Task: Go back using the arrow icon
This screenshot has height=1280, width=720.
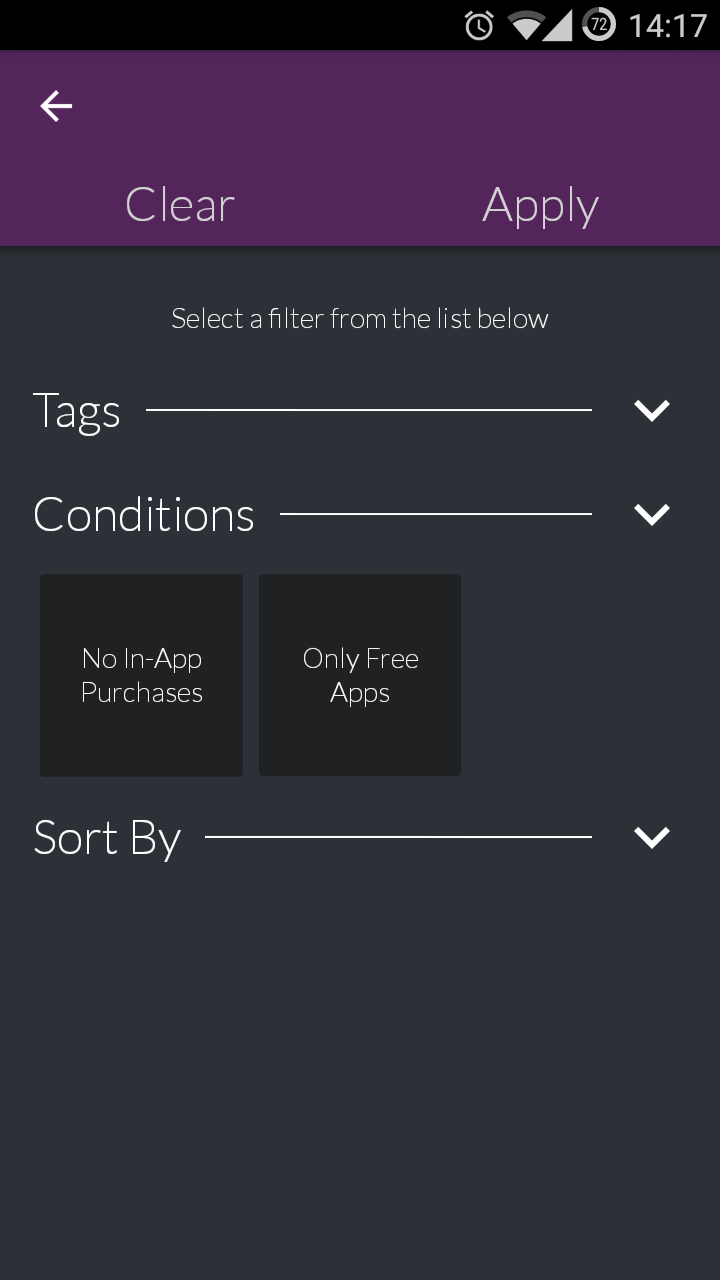Action: tap(56, 106)
